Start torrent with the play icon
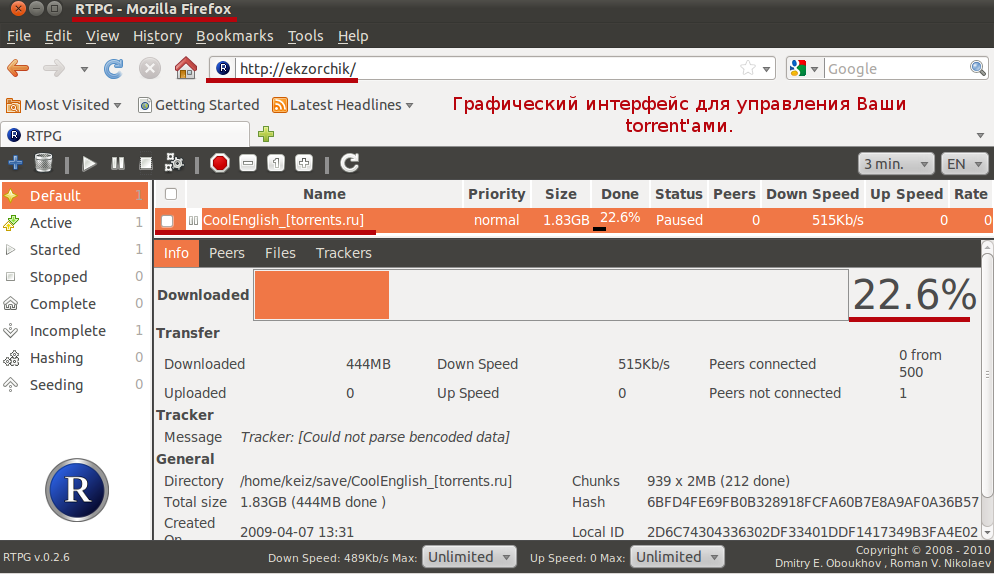Viewport: 994px width, 574px height. coord(89,164)
